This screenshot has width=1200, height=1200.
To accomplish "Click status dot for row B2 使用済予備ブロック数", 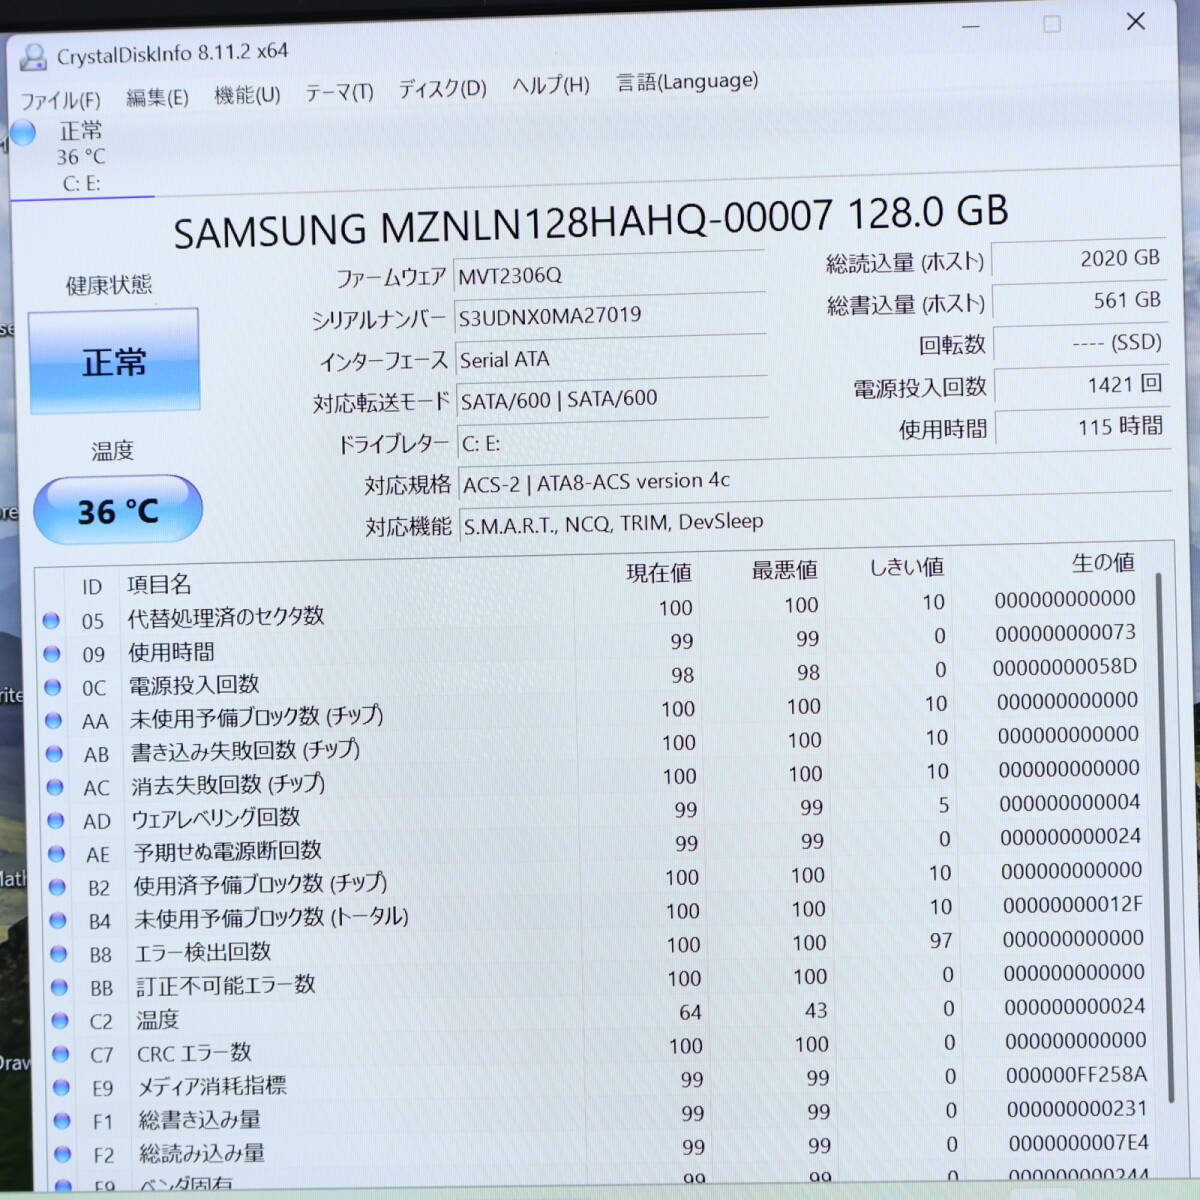I will pyautogui.click(x=57, y=887).
